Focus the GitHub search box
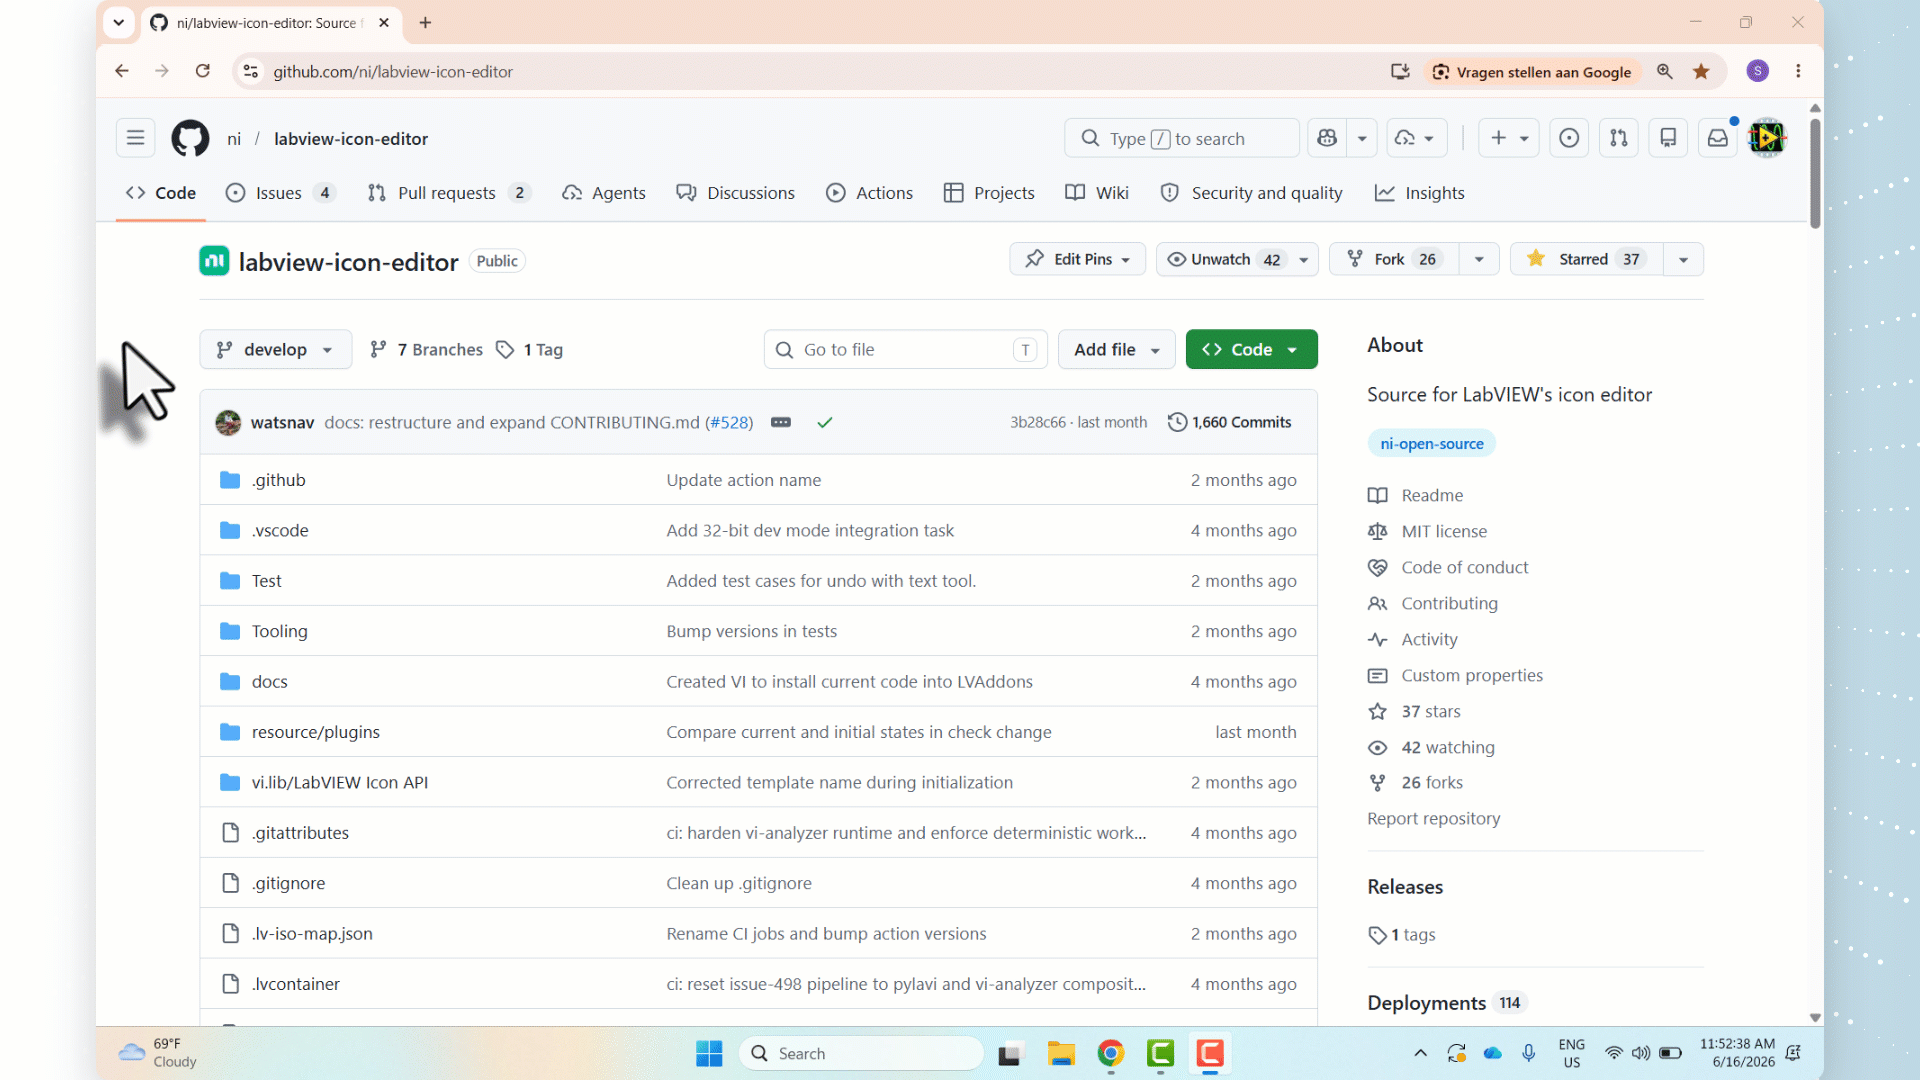 pyautogui.click(x=1182, y=138)
